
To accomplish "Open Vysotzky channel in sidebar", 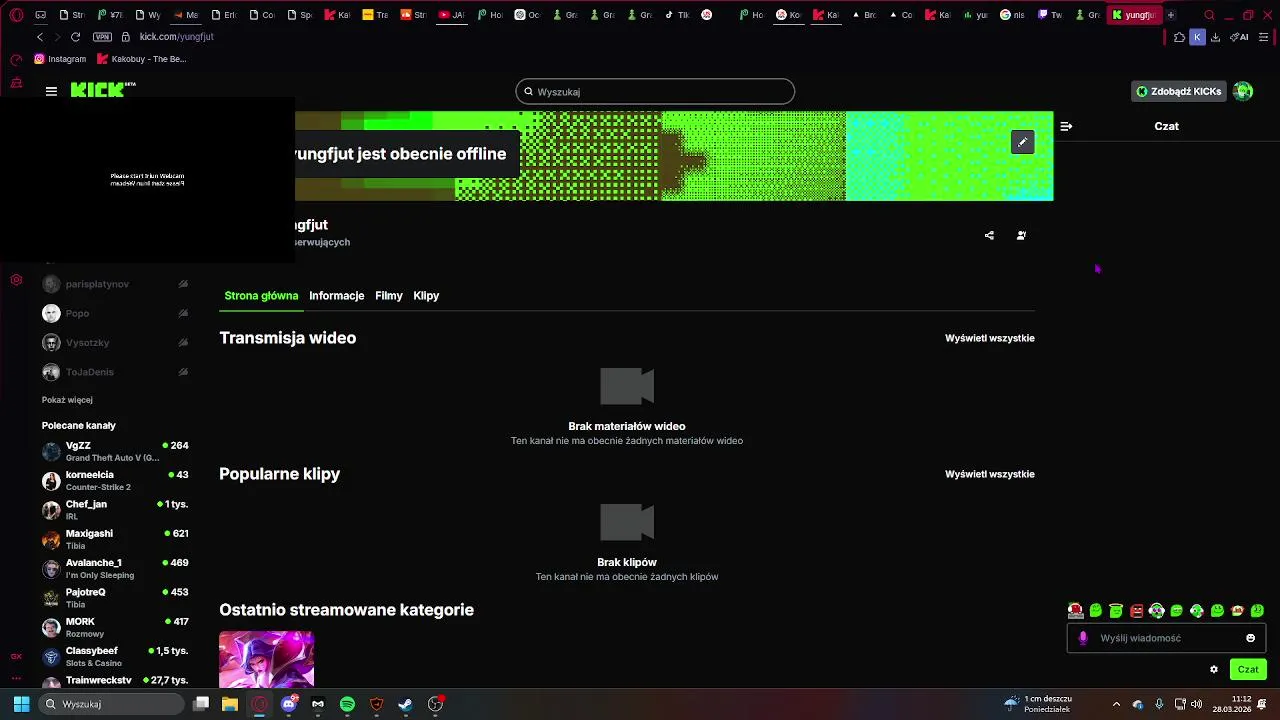I will [x=115, y=342].
